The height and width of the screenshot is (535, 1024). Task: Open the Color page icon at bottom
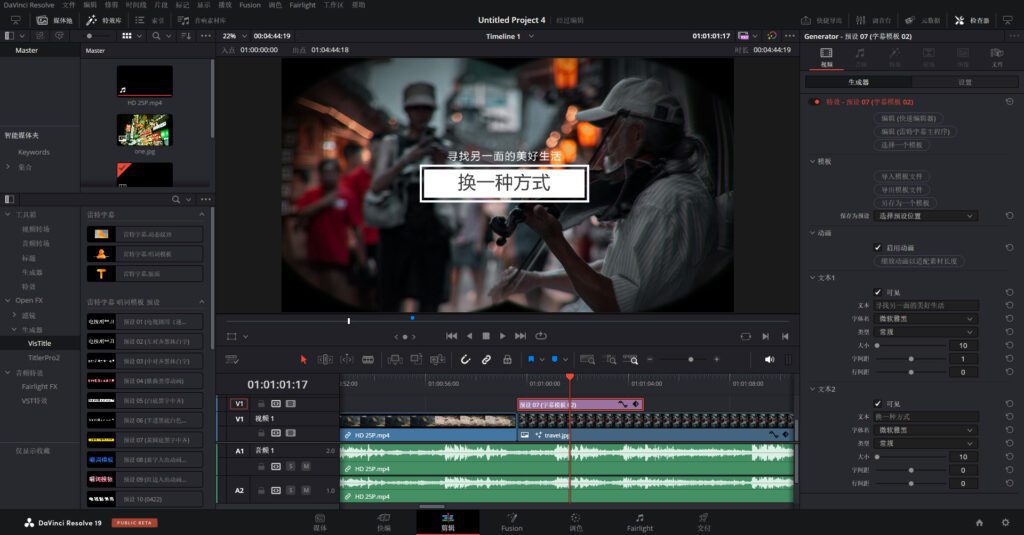point(575,518)
